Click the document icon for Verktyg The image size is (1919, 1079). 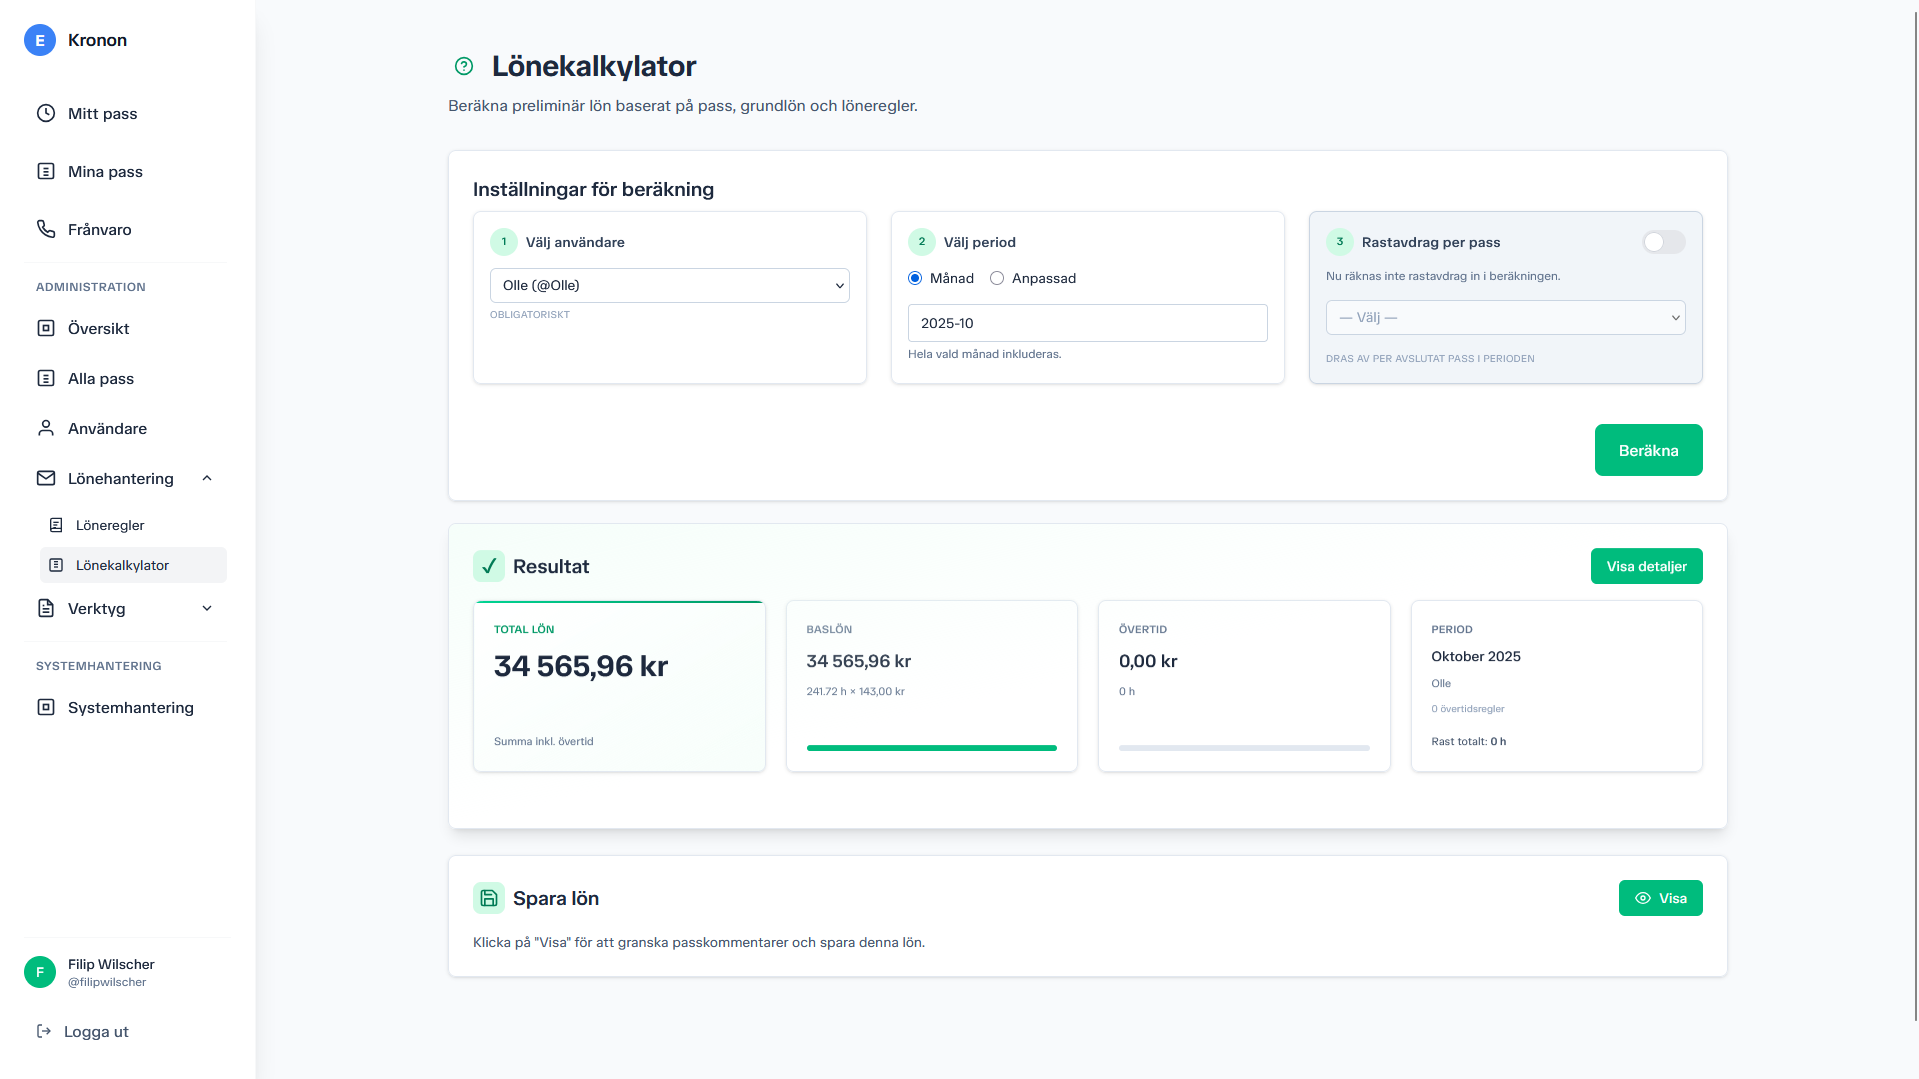(46, 608)
